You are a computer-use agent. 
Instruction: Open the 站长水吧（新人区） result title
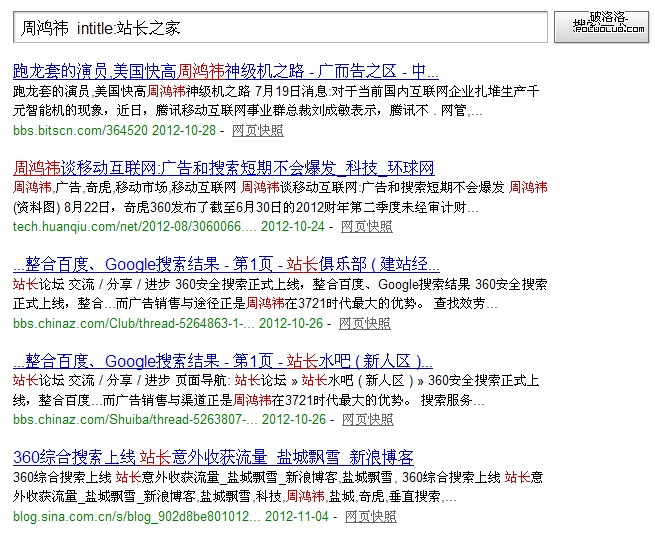coord(223,361)
